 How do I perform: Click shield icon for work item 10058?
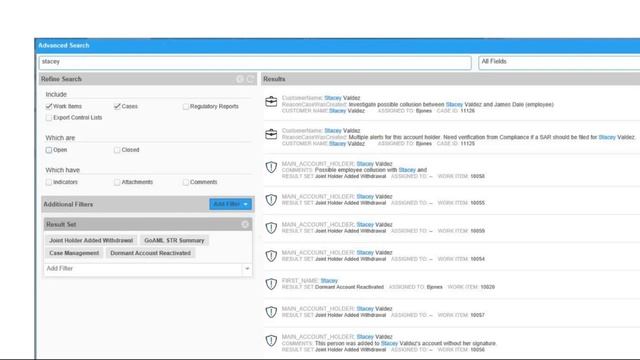pos(271,167)
